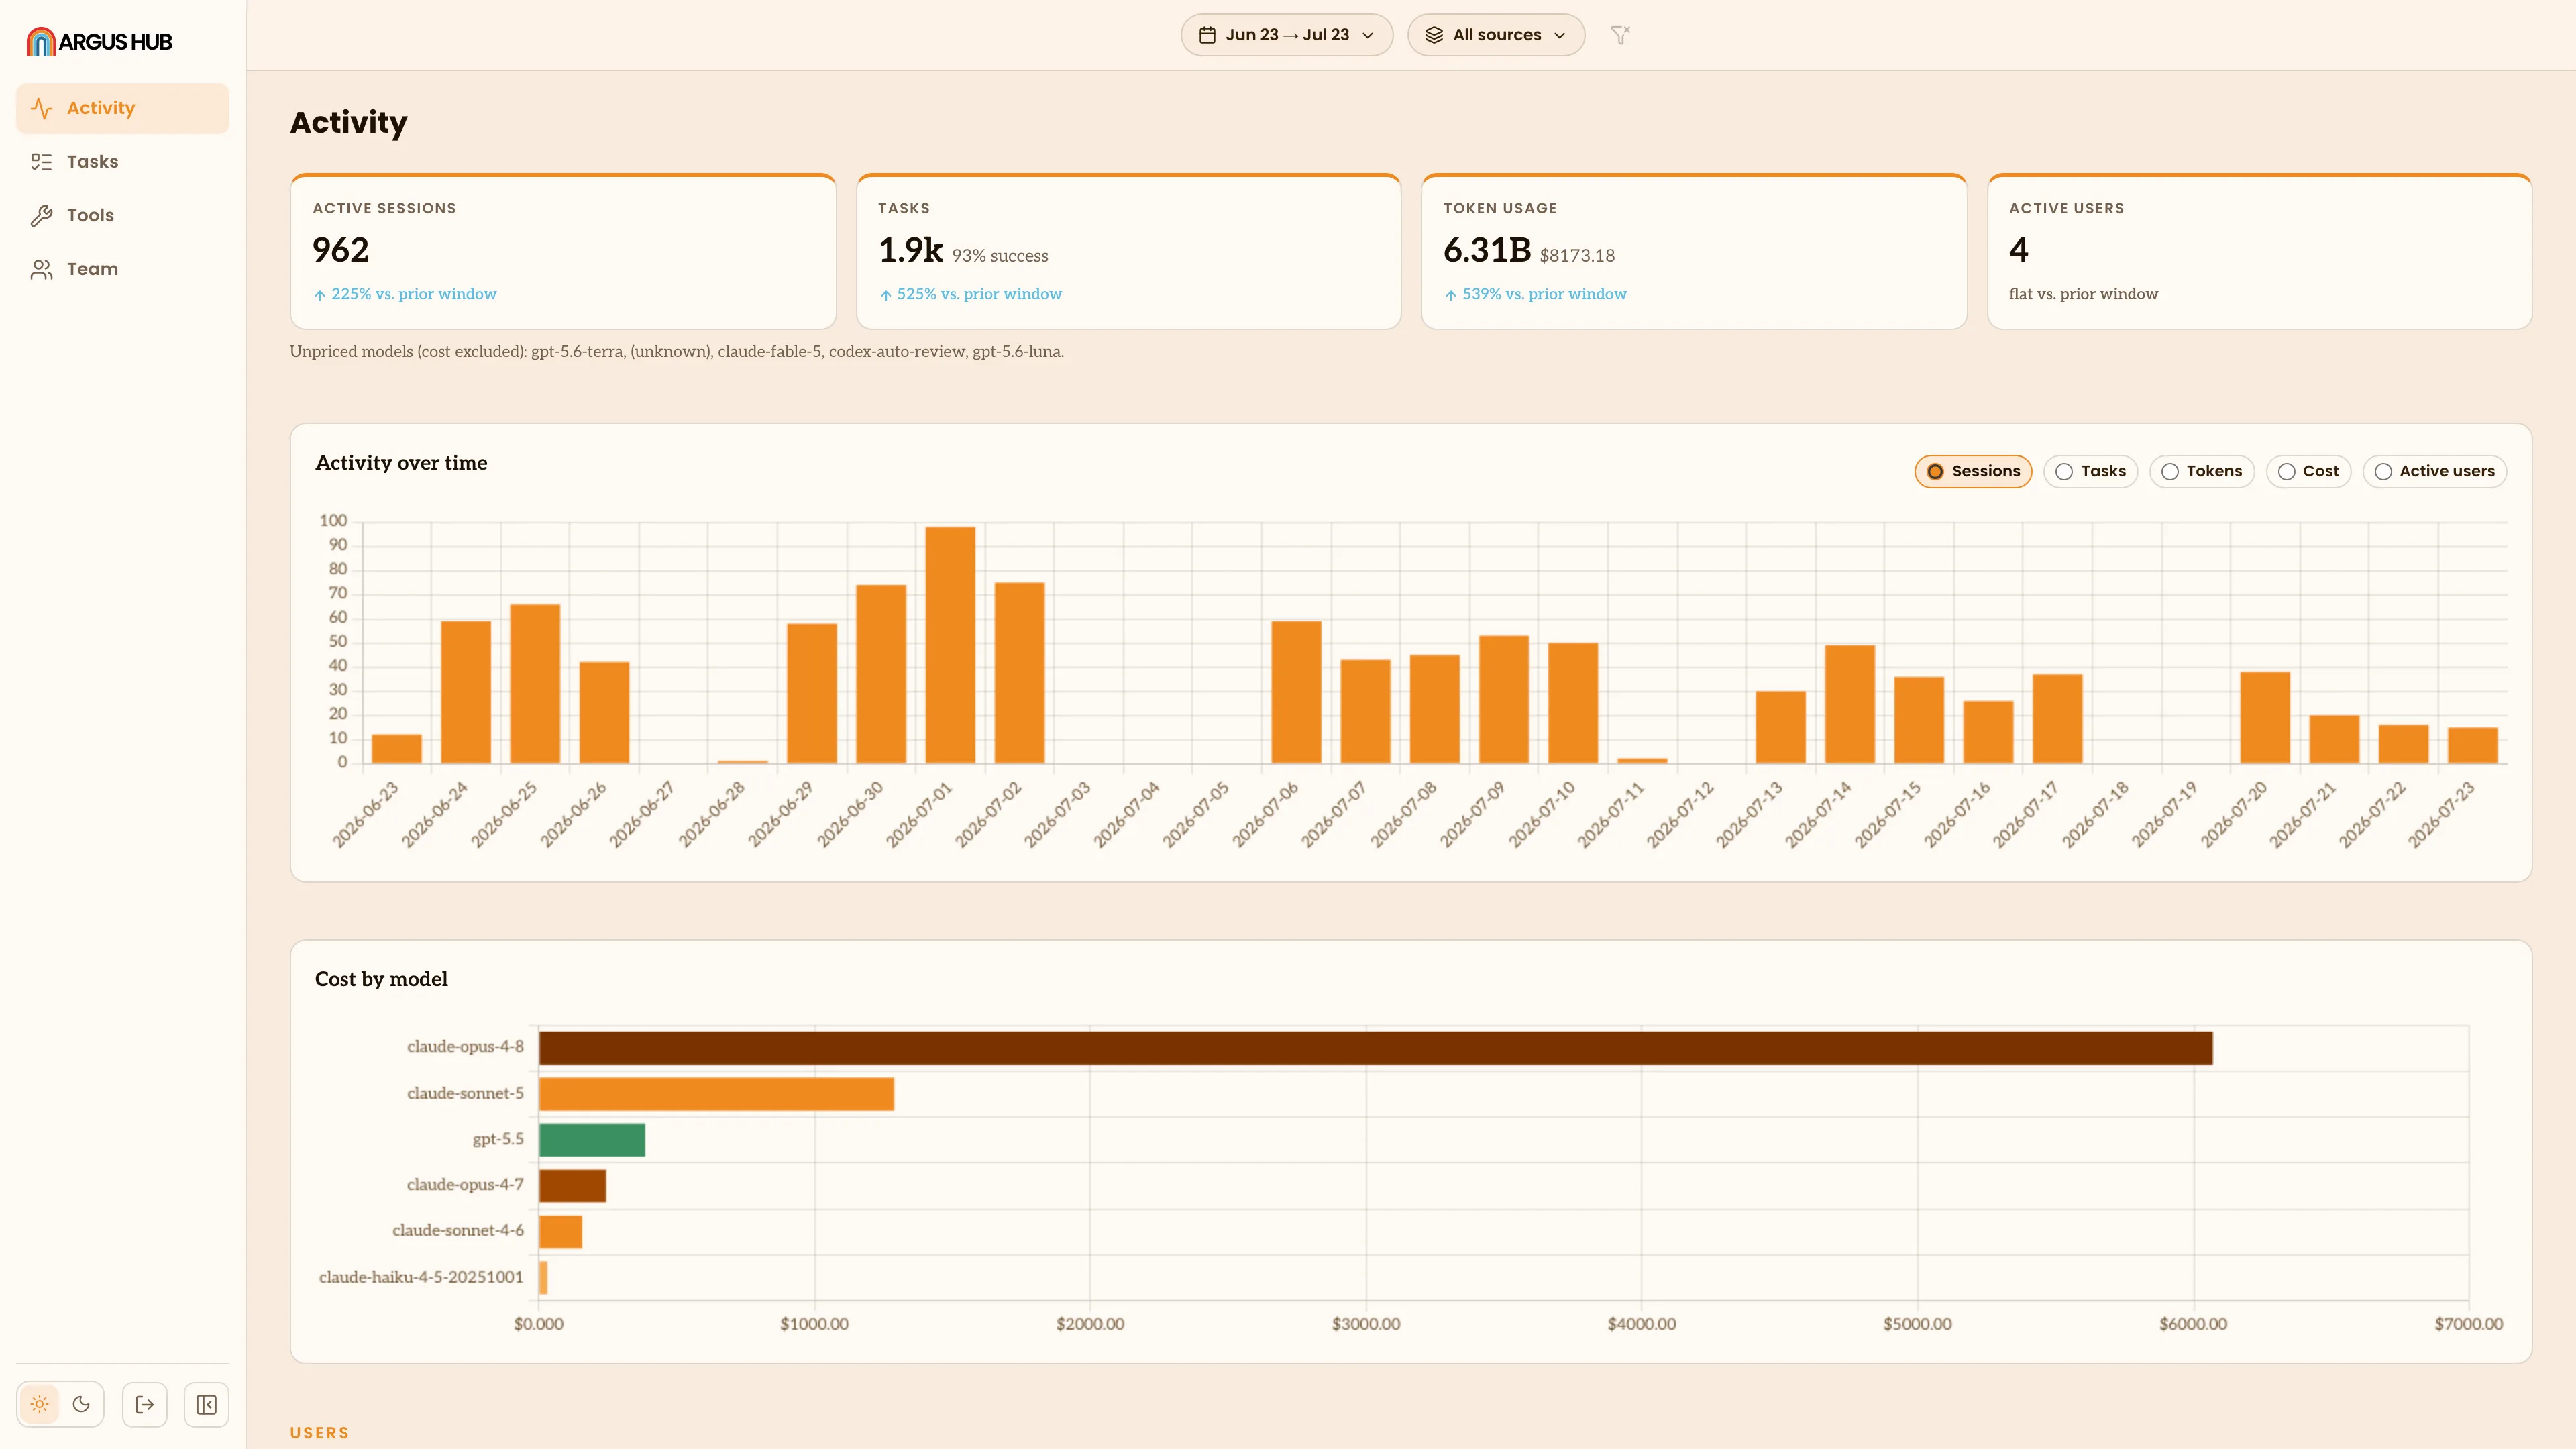Click '225% vs. prior window' text

pyautogui.click(x=413, y=294)
